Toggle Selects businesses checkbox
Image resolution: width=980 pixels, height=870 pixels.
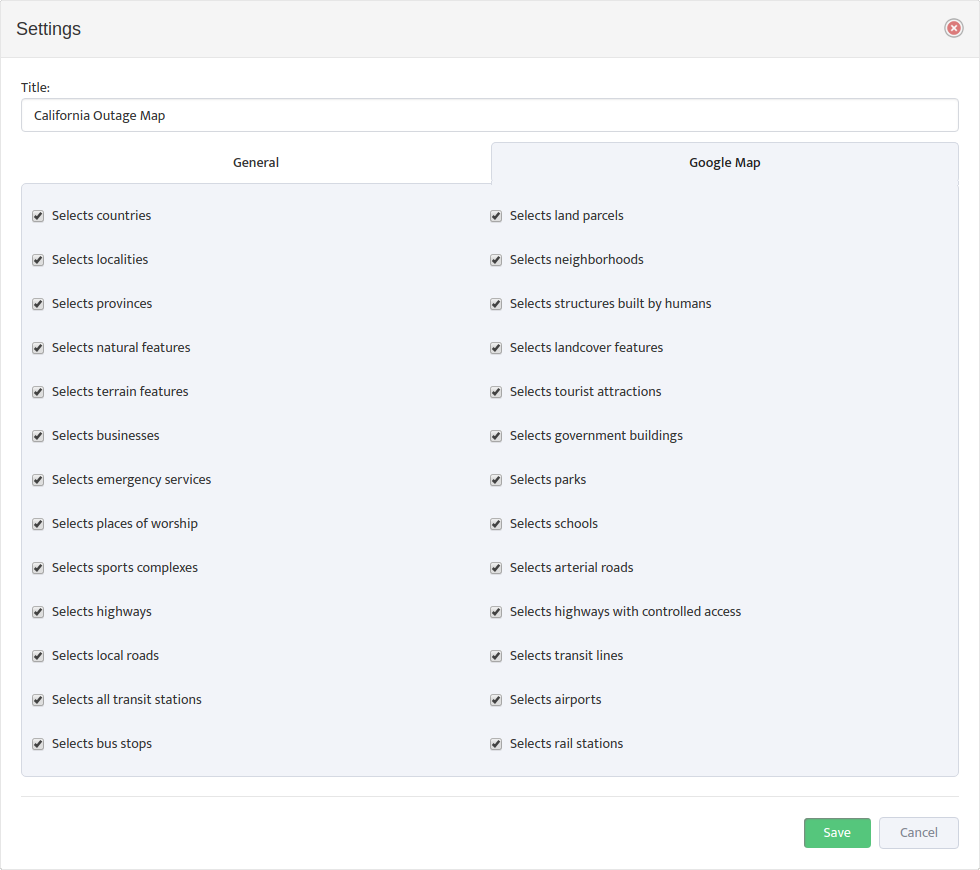(38, 436)
